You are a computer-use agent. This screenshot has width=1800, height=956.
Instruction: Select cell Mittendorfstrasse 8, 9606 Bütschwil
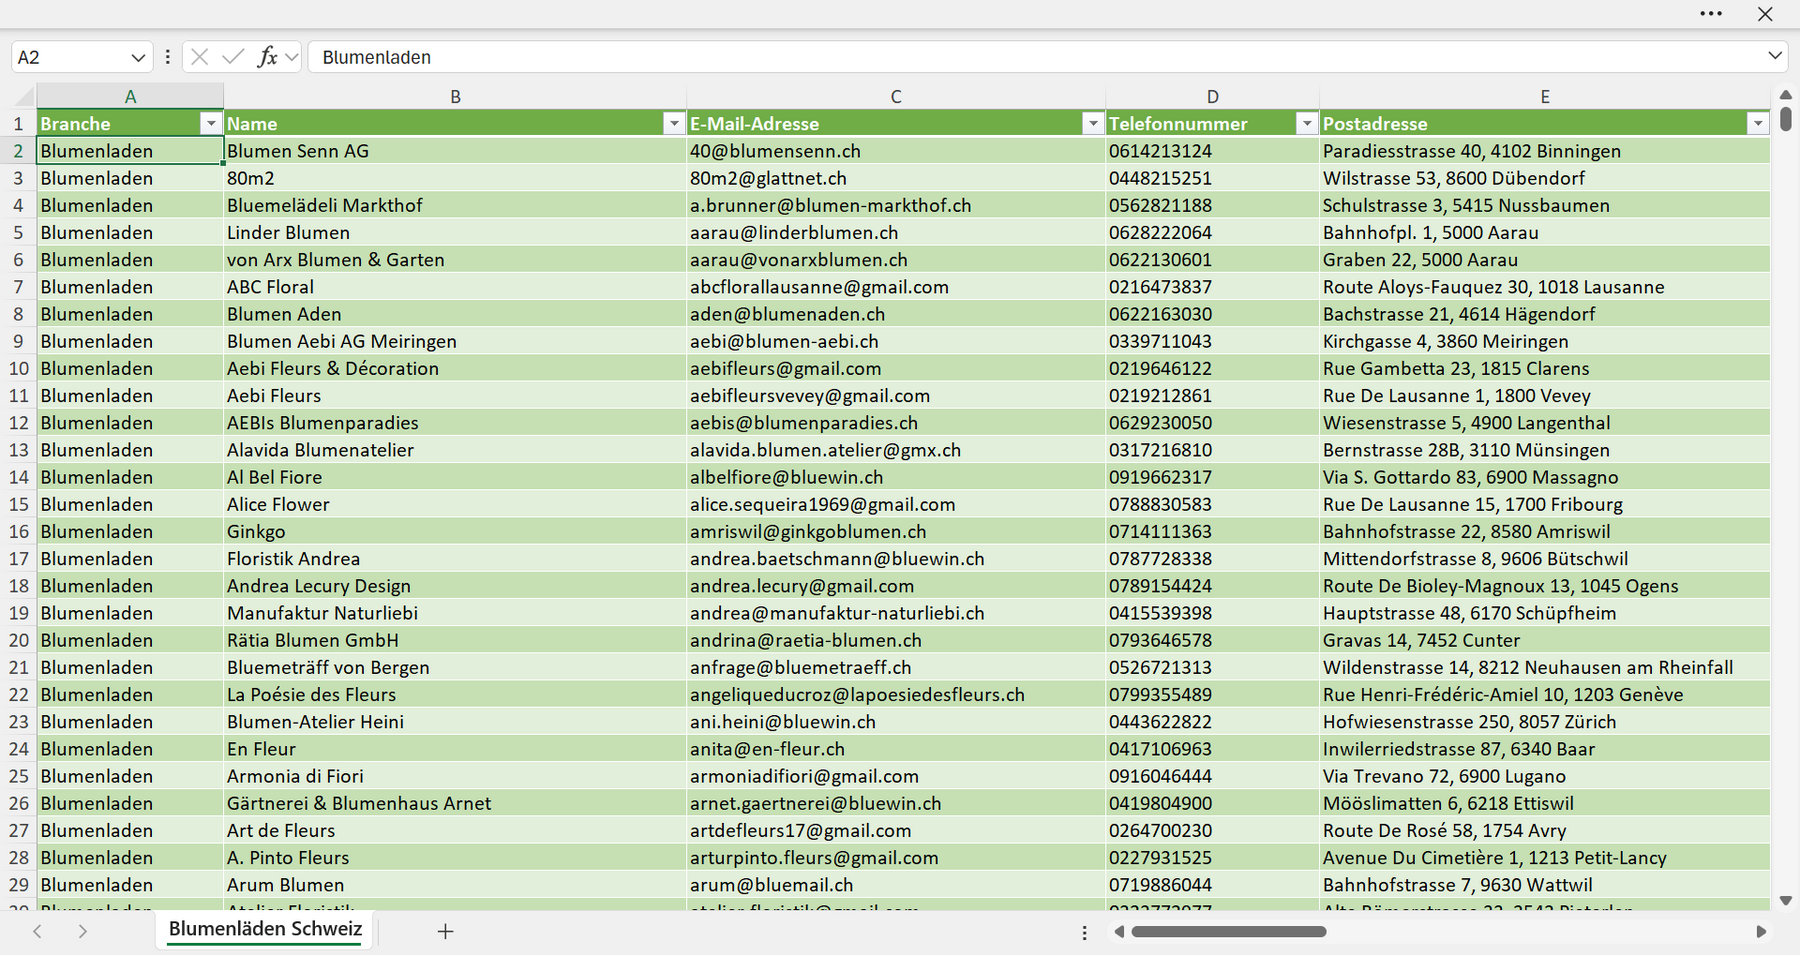(1545, 558)
